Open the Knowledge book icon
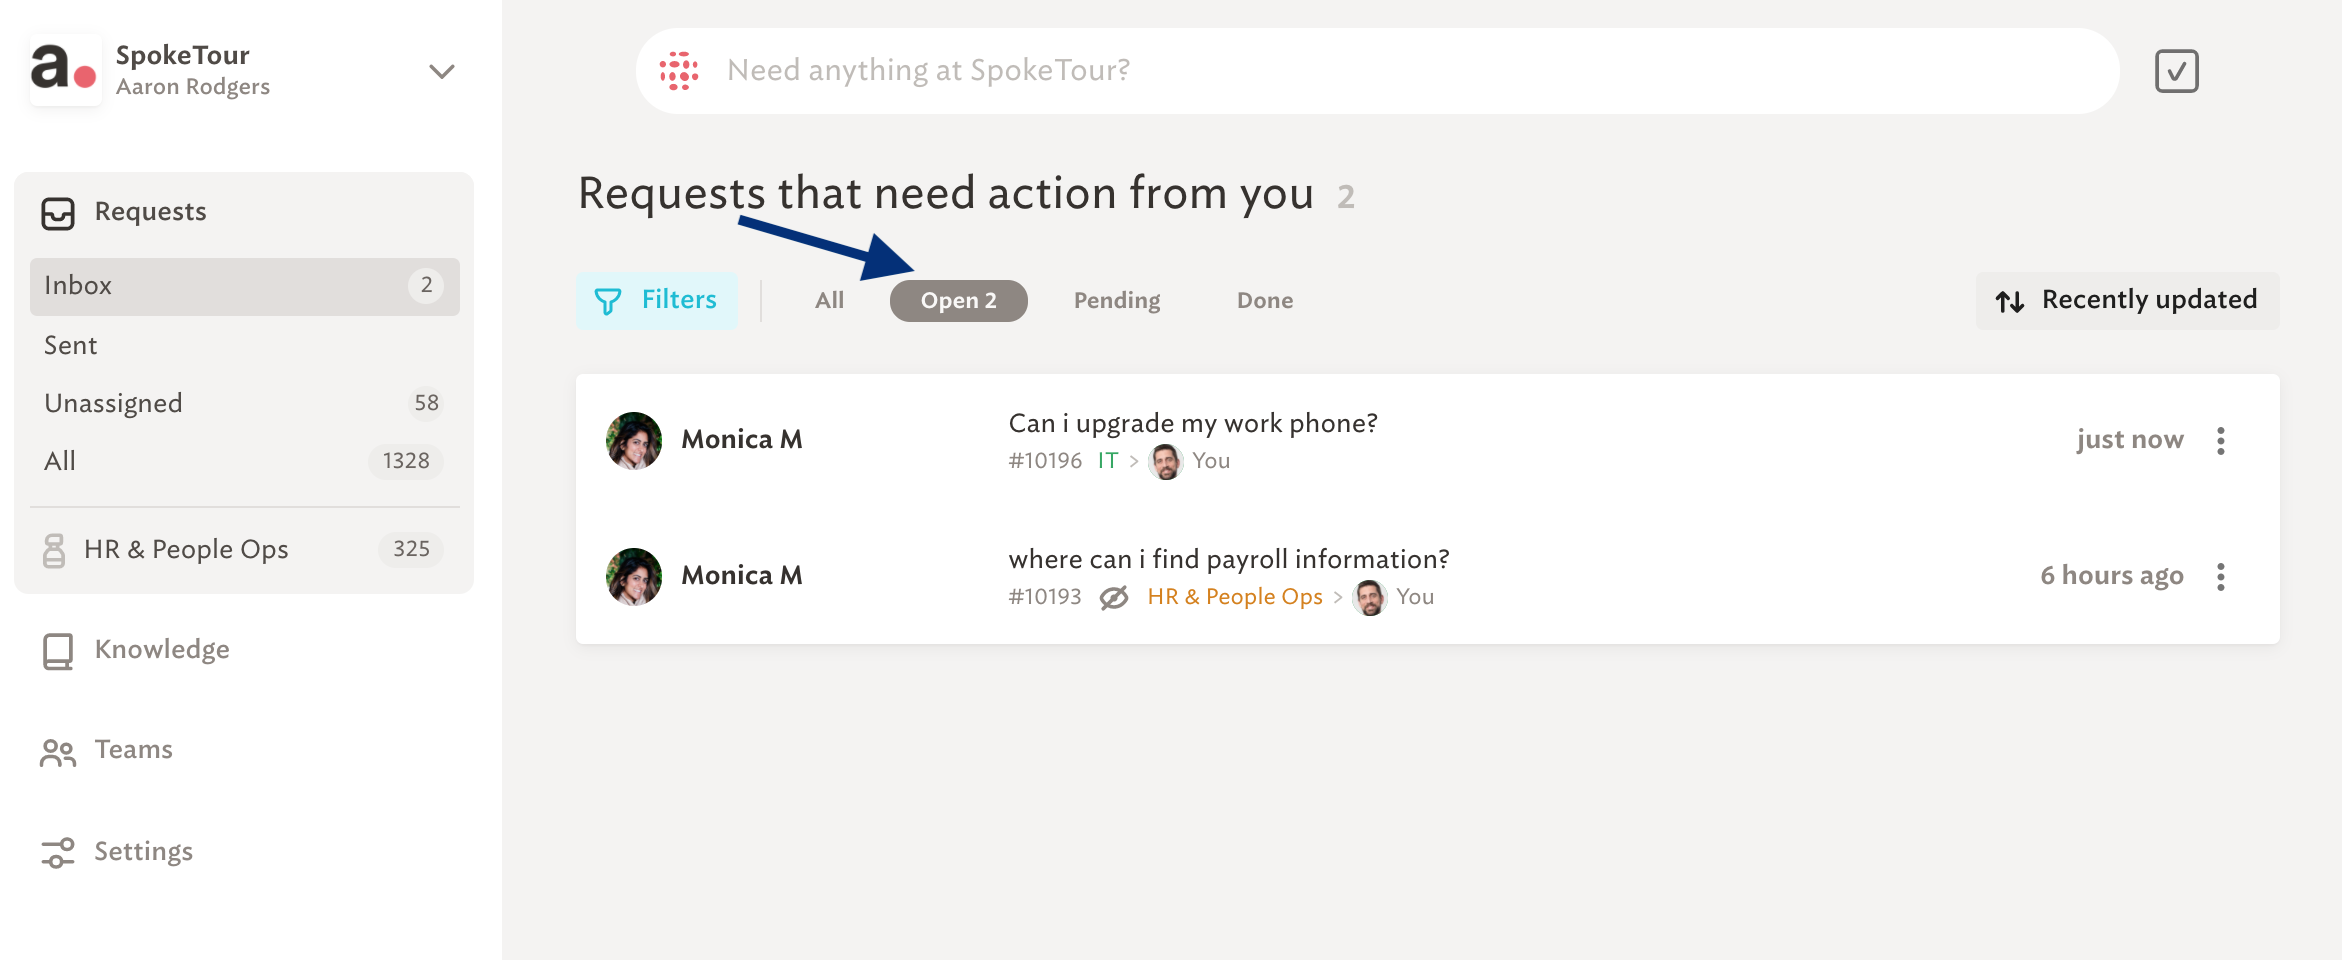Image resolution: width=2342 pixels, height=960 pixels. pyautogui.click(x=58, y=651)
